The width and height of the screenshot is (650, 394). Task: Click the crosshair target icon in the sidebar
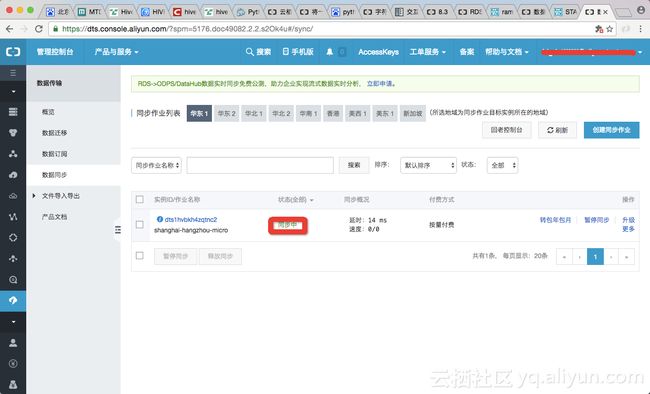tap(13, 238)
